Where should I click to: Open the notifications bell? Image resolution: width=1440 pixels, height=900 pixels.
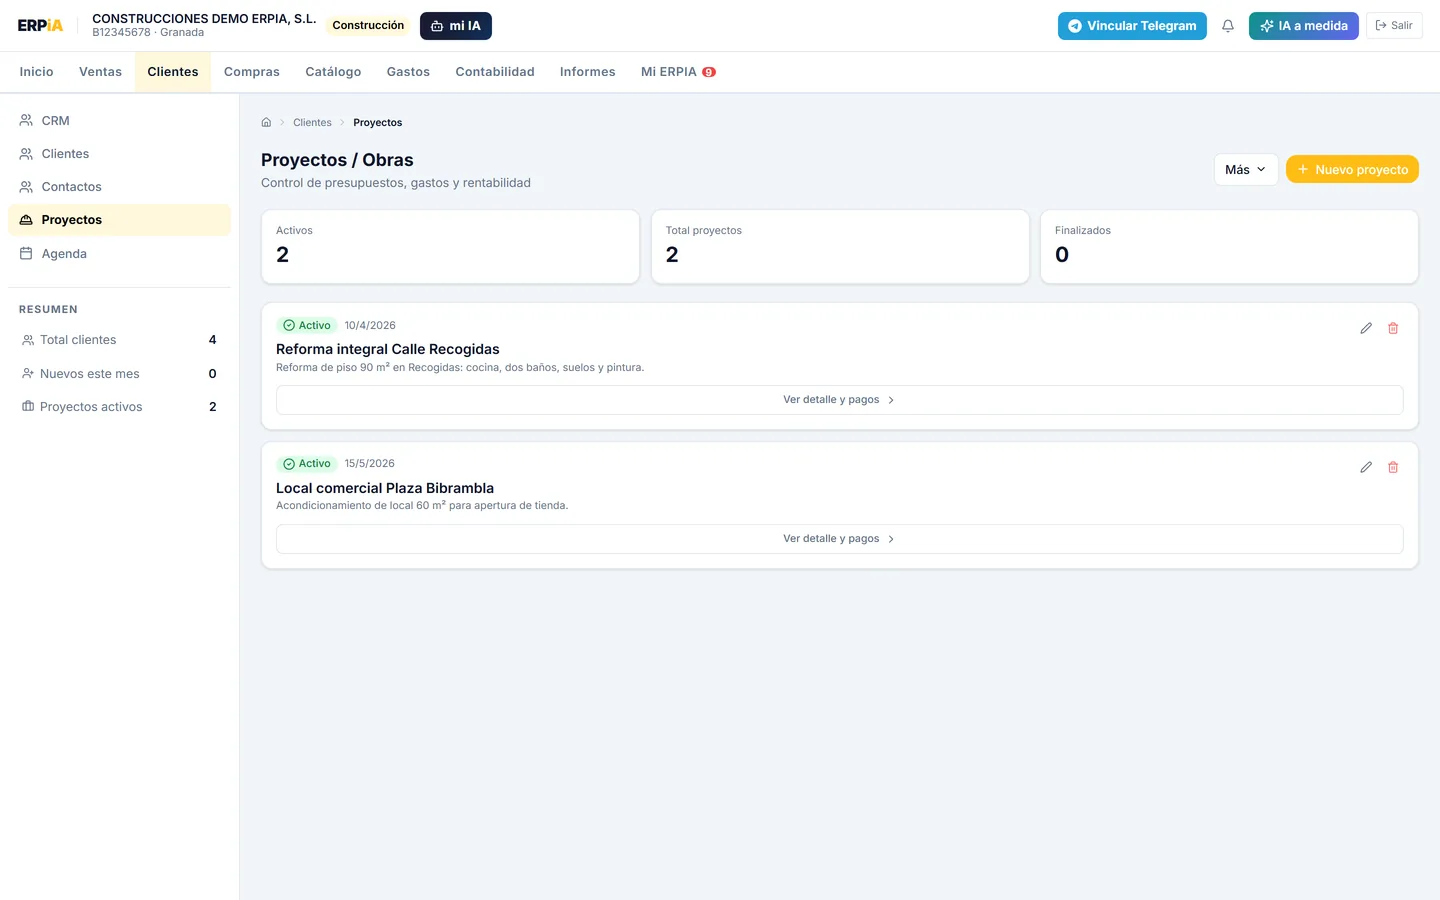pyautogui.click(x=1228, y=26)
